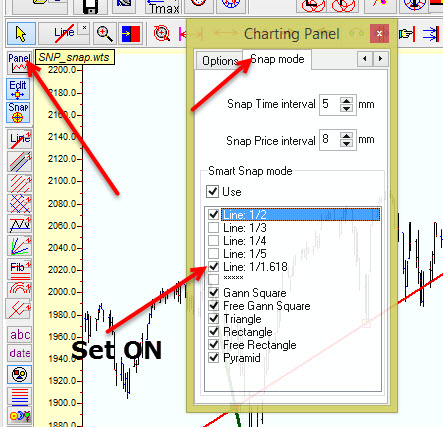443x427 pixels.
Task: Increase Snap Price interval with up arrow
Action: pos(347,136)
